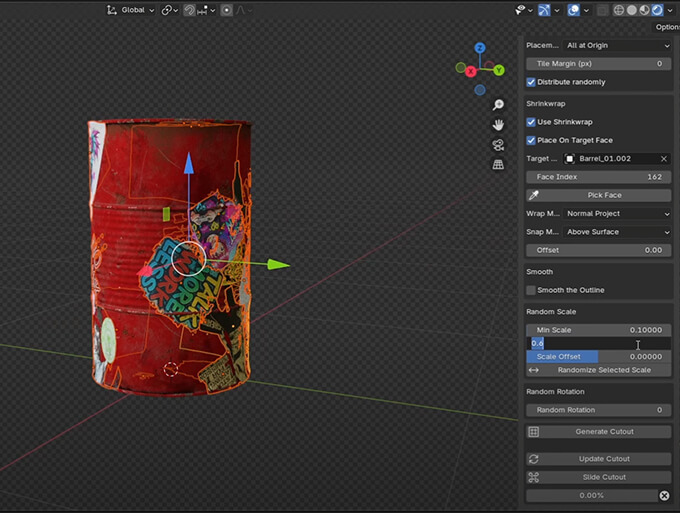Open the pivot point selector

tap(170, 10)
